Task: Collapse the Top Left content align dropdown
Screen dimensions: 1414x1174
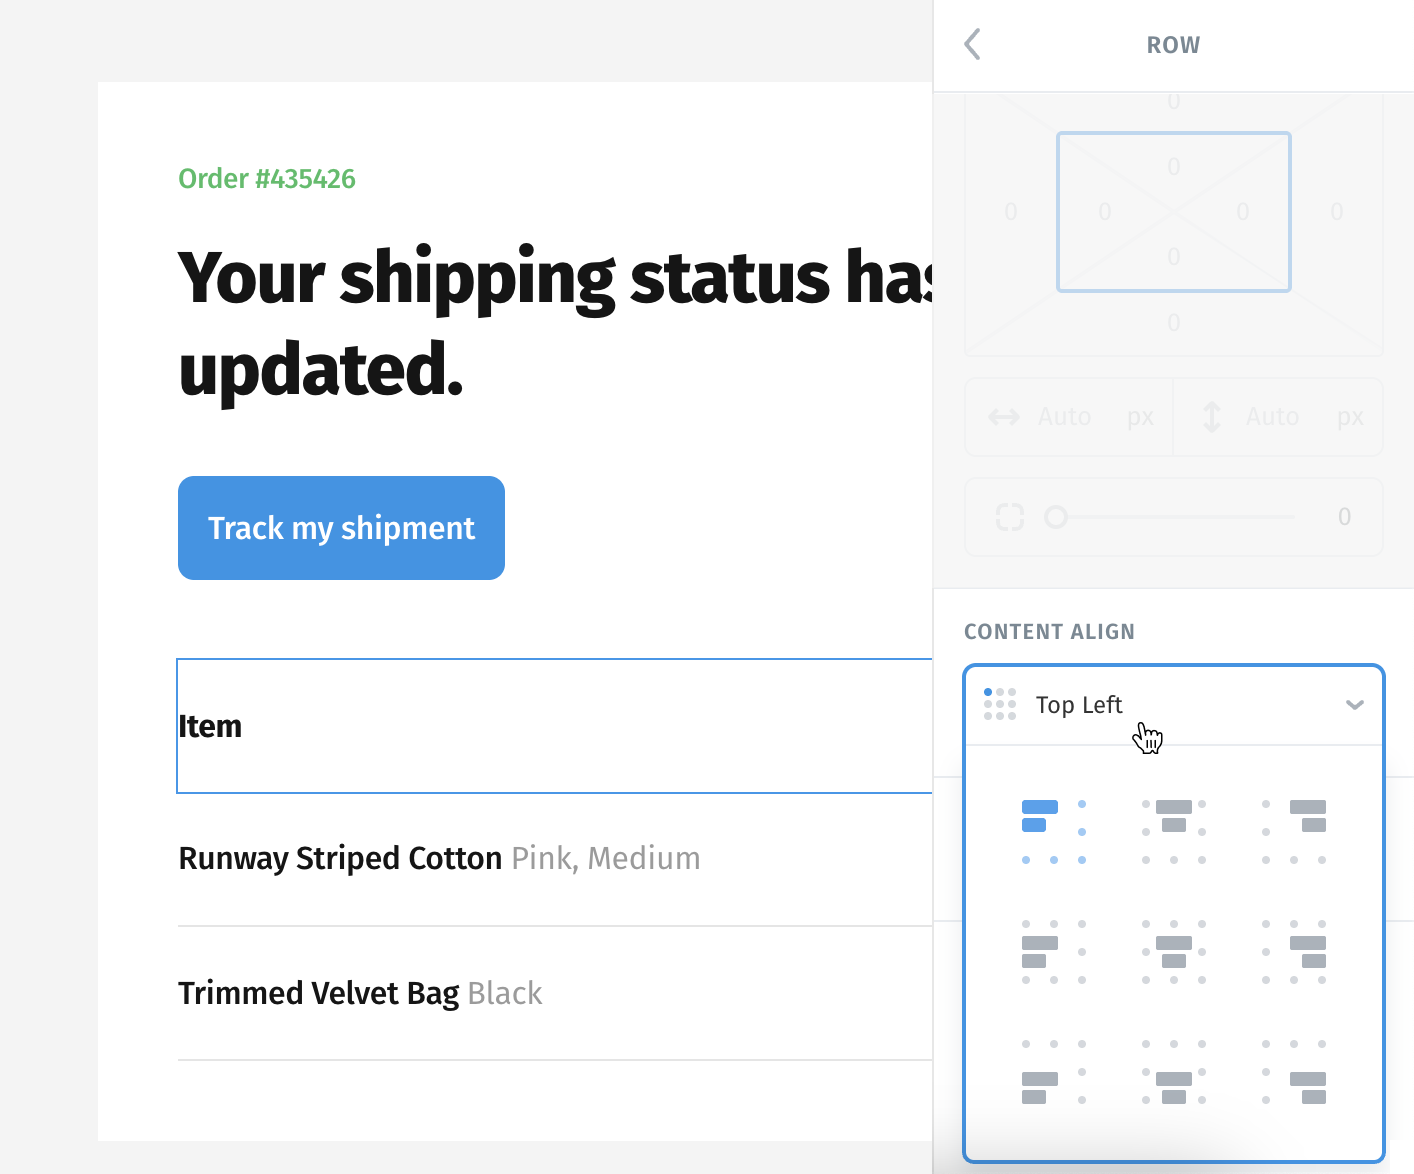Action: click(x=1174, y=705)
